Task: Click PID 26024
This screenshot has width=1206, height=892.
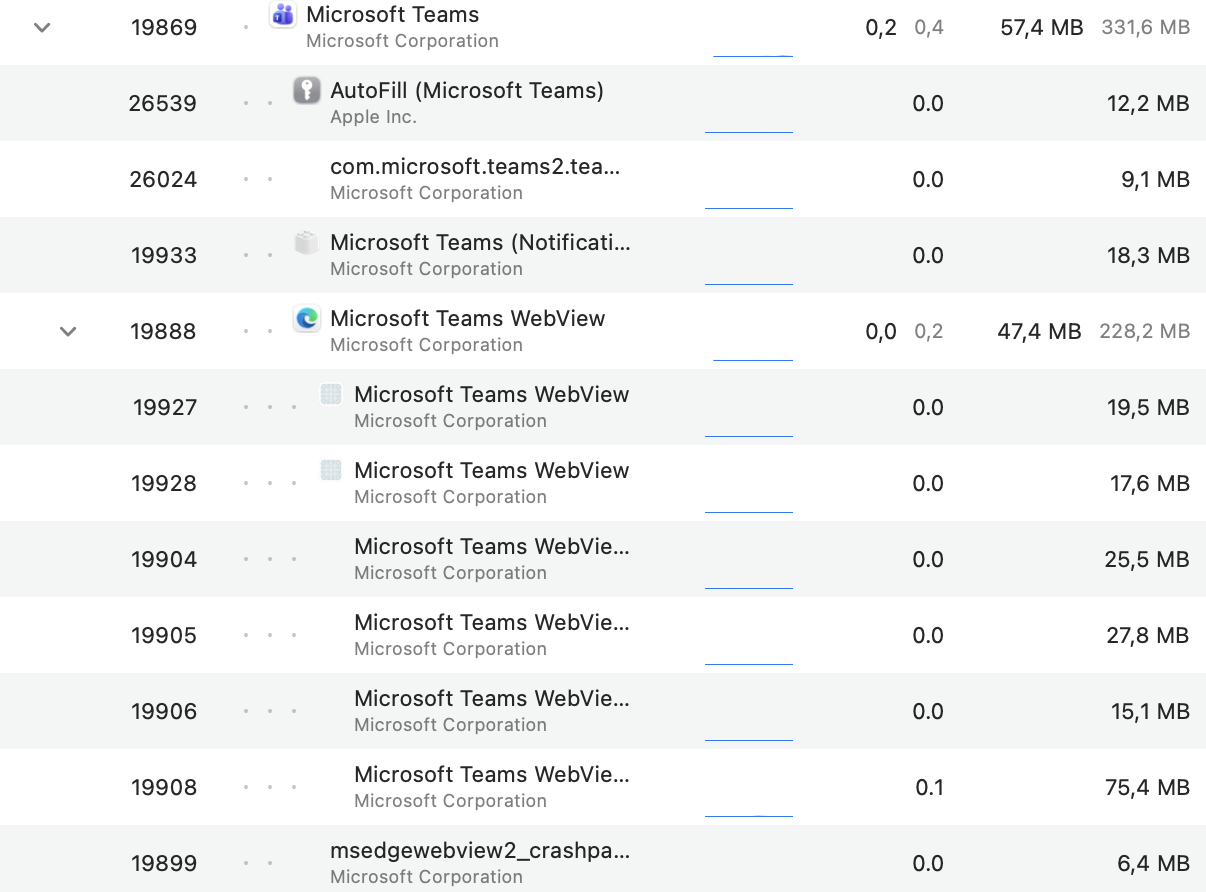Action: click(164, 179)
